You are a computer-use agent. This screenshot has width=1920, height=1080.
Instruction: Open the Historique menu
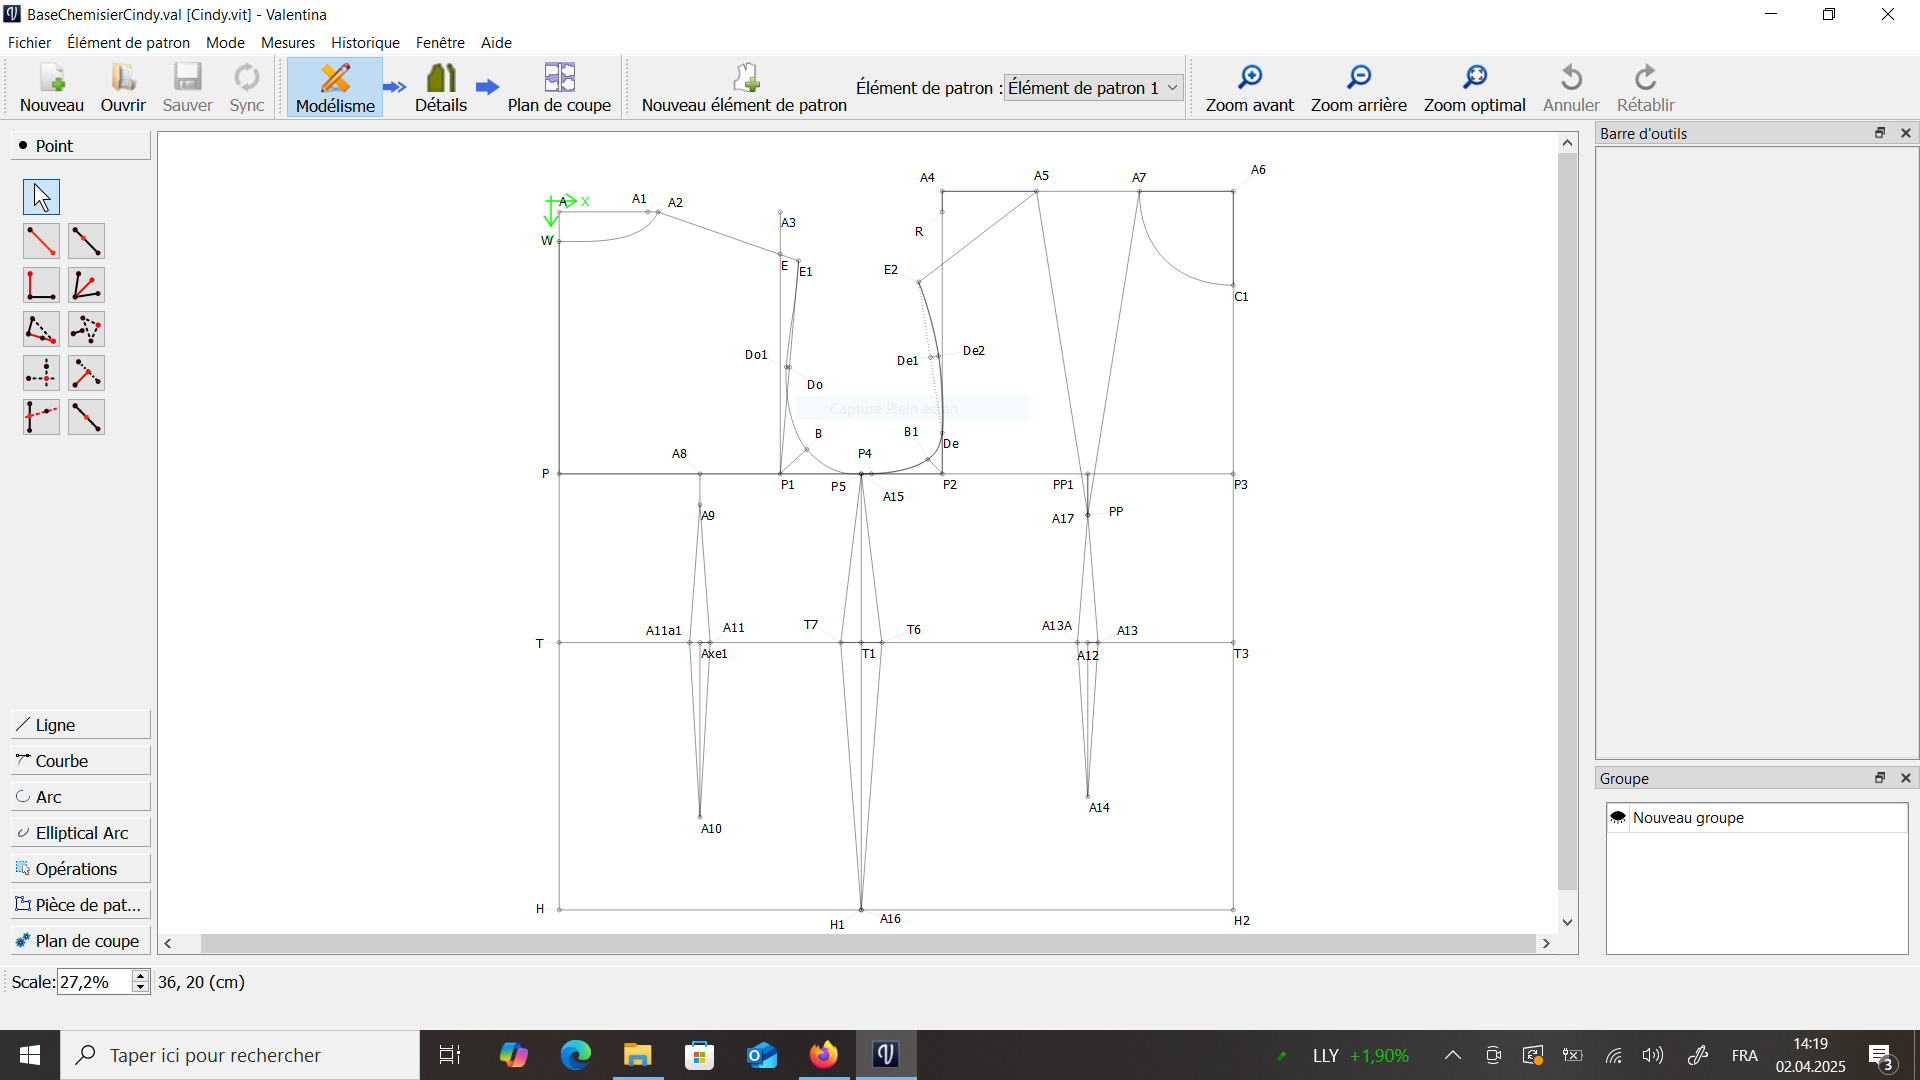[365, 43]
